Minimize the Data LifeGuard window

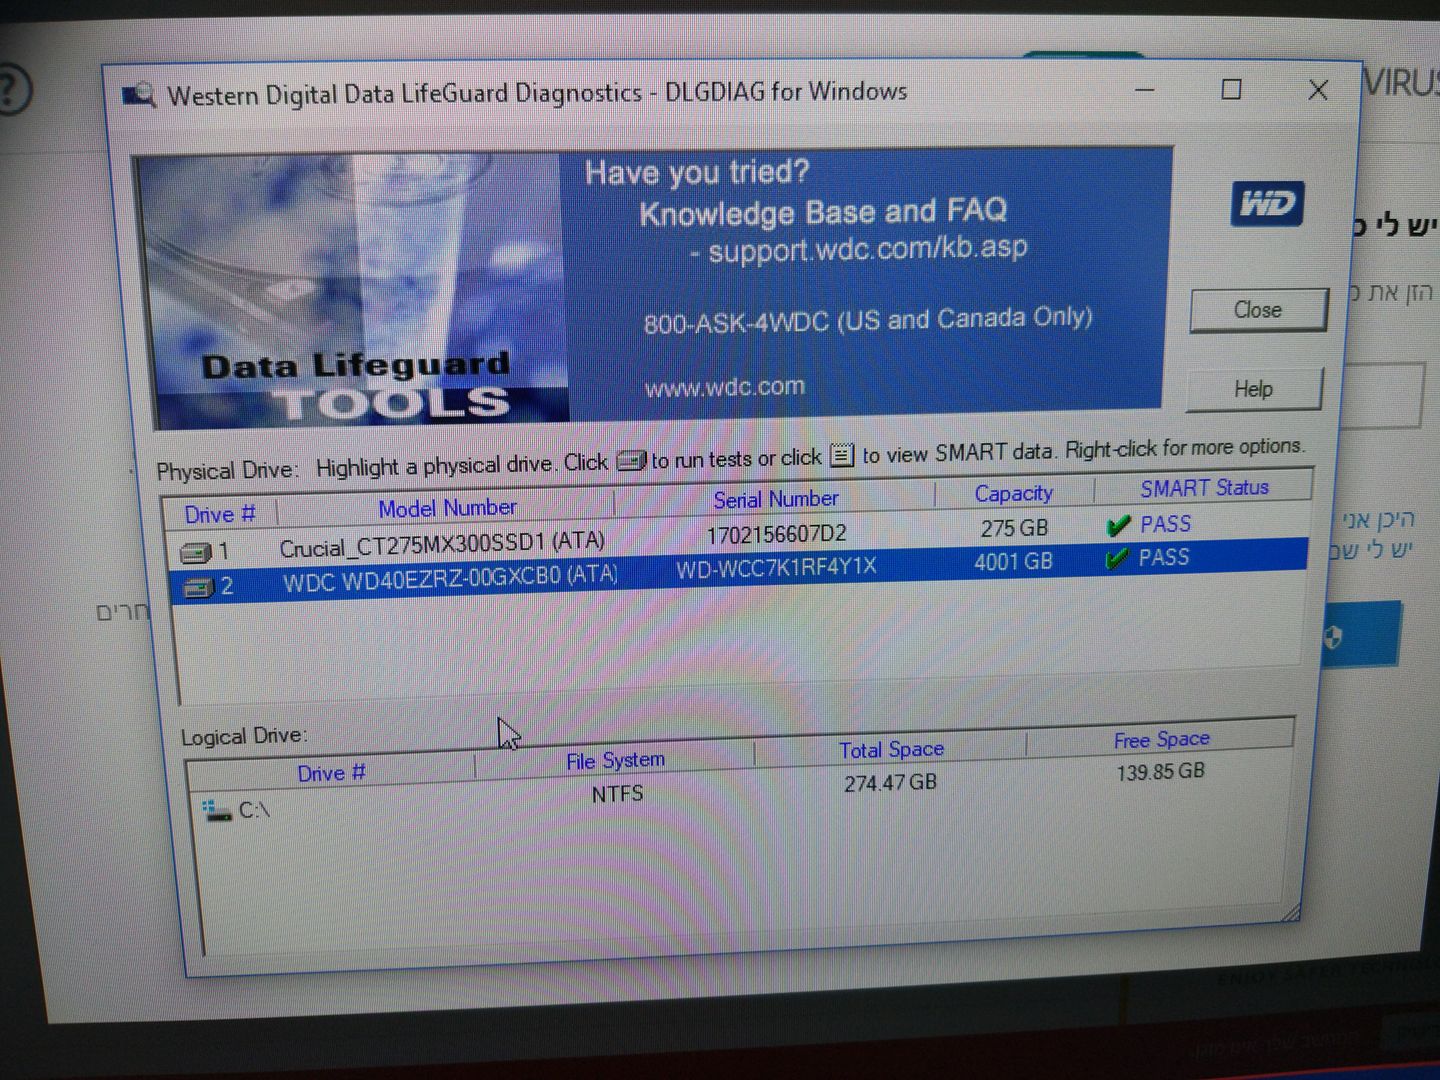tap(1145, 90)
